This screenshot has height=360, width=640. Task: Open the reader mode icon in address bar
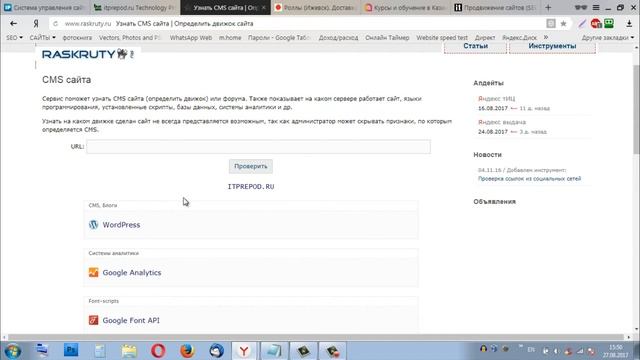coord(551,24)
